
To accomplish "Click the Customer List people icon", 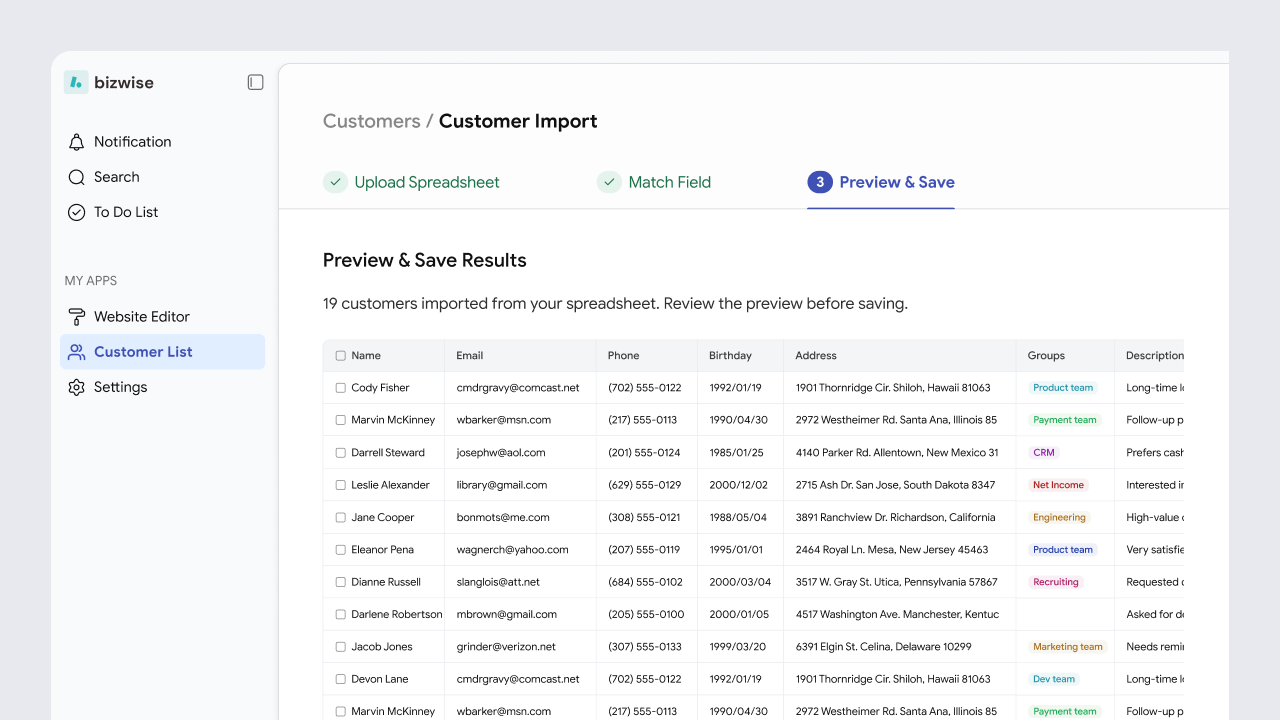I will click(x=76, y=352).
